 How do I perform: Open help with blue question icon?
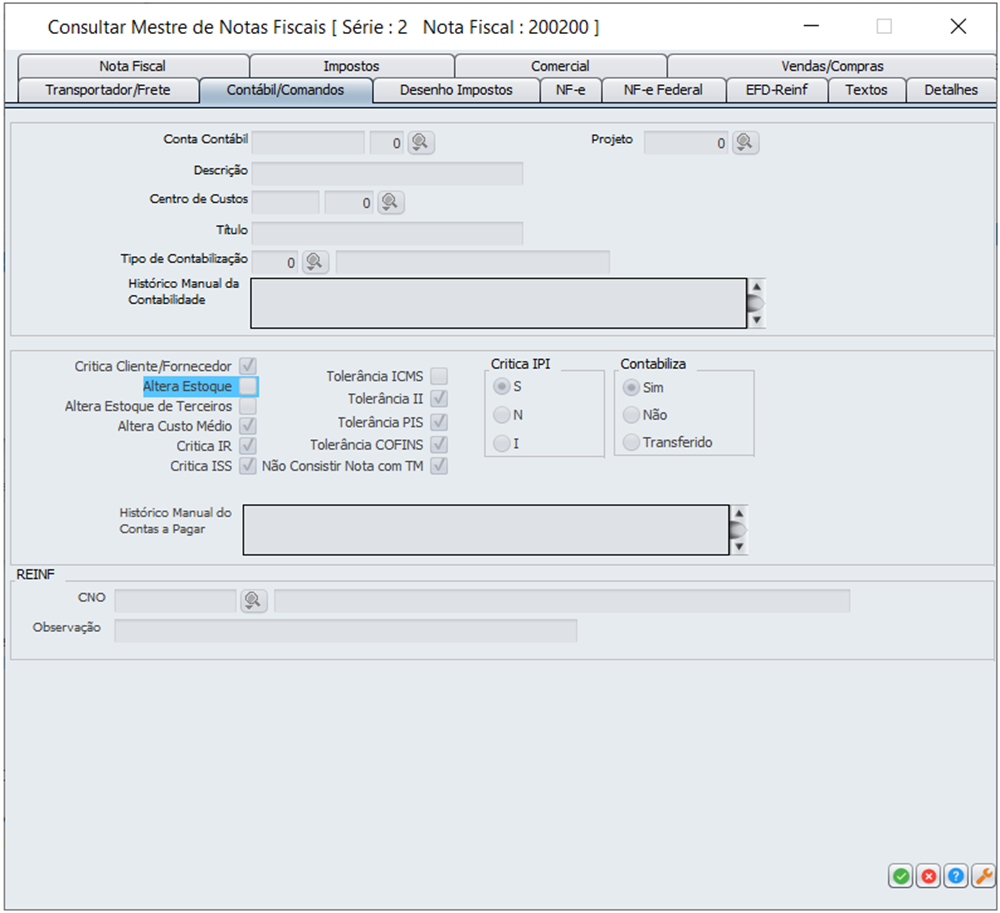(x=956, y=876)
